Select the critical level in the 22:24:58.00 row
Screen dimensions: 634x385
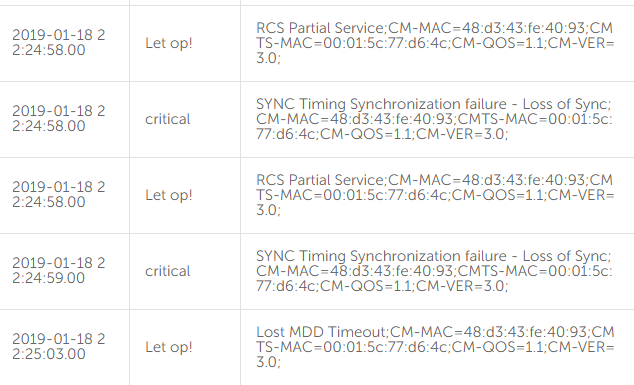tap(167, 119)
